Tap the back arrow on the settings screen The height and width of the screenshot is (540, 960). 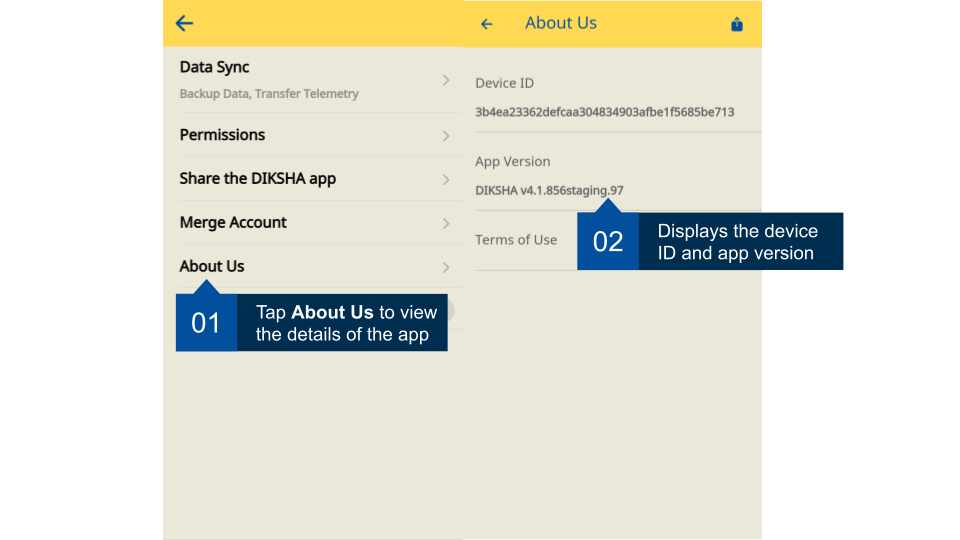(184, 24)
